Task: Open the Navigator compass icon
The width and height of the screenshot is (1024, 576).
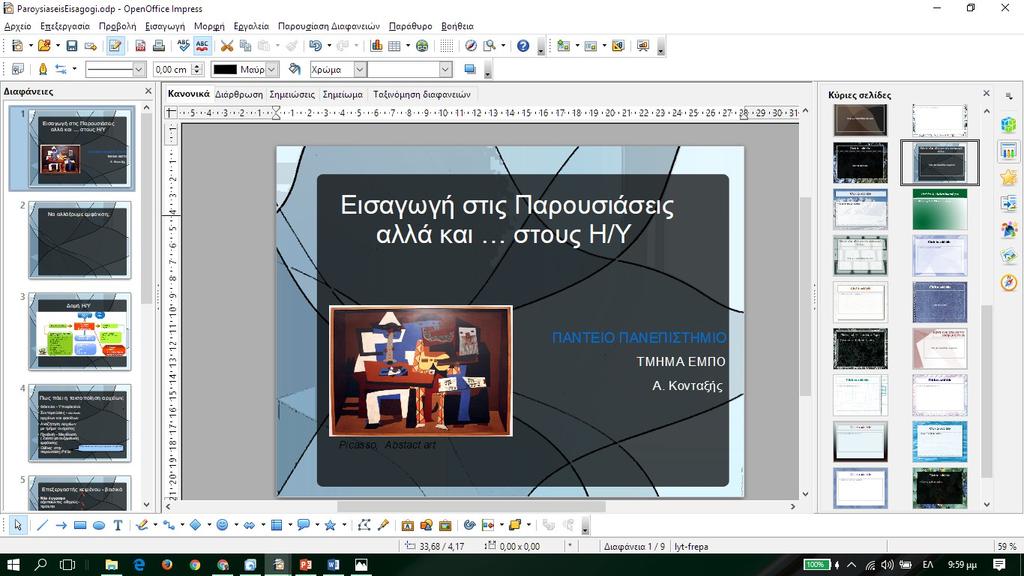Action: pyautogui.click(x=470, y=46)
